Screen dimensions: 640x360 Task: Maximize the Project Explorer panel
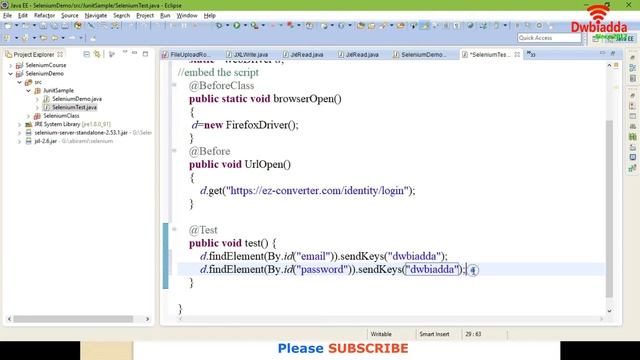click(145, 53)
